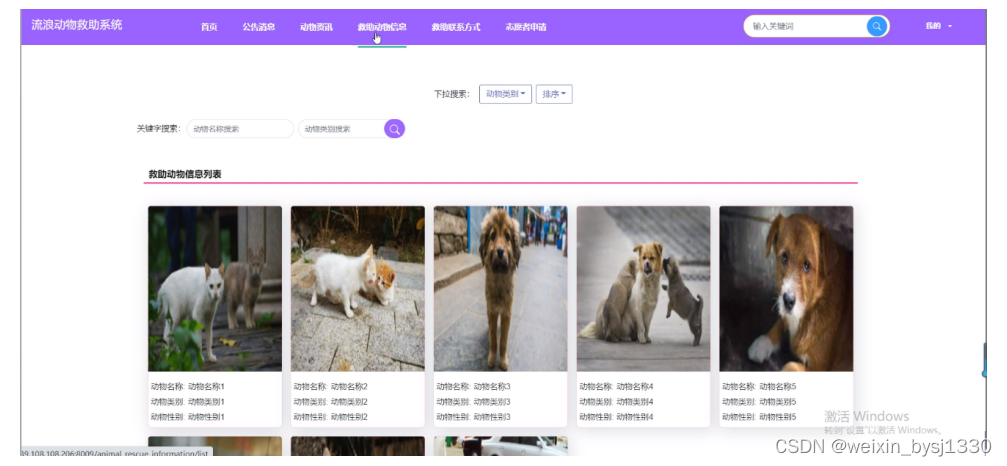Viewport: 1007px width, 466px height.
Task: Open 救助联系方式 nav item
Action: [456, 27]
